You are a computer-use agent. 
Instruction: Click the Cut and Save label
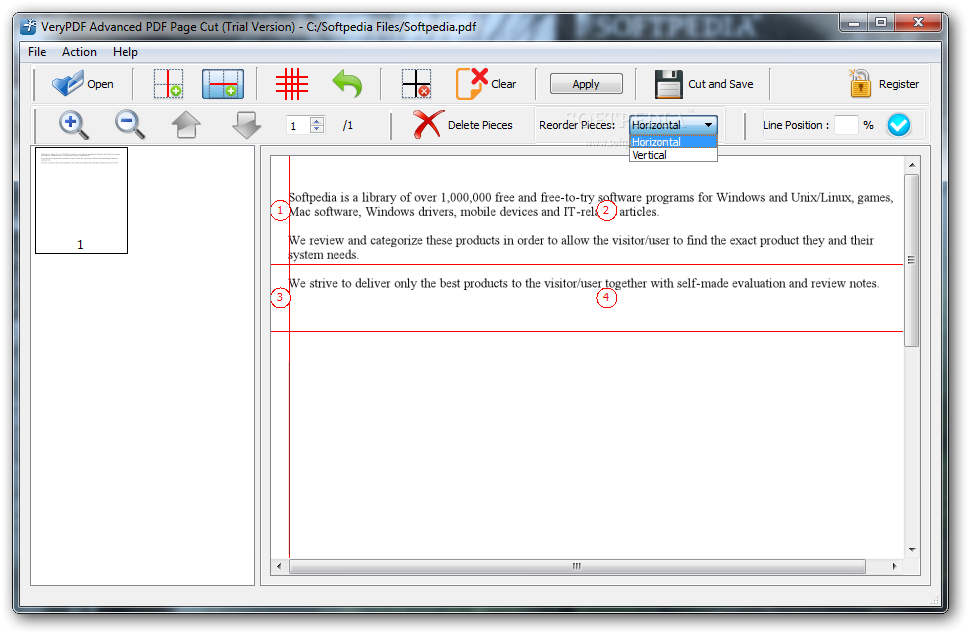click(x=721, y=84)
